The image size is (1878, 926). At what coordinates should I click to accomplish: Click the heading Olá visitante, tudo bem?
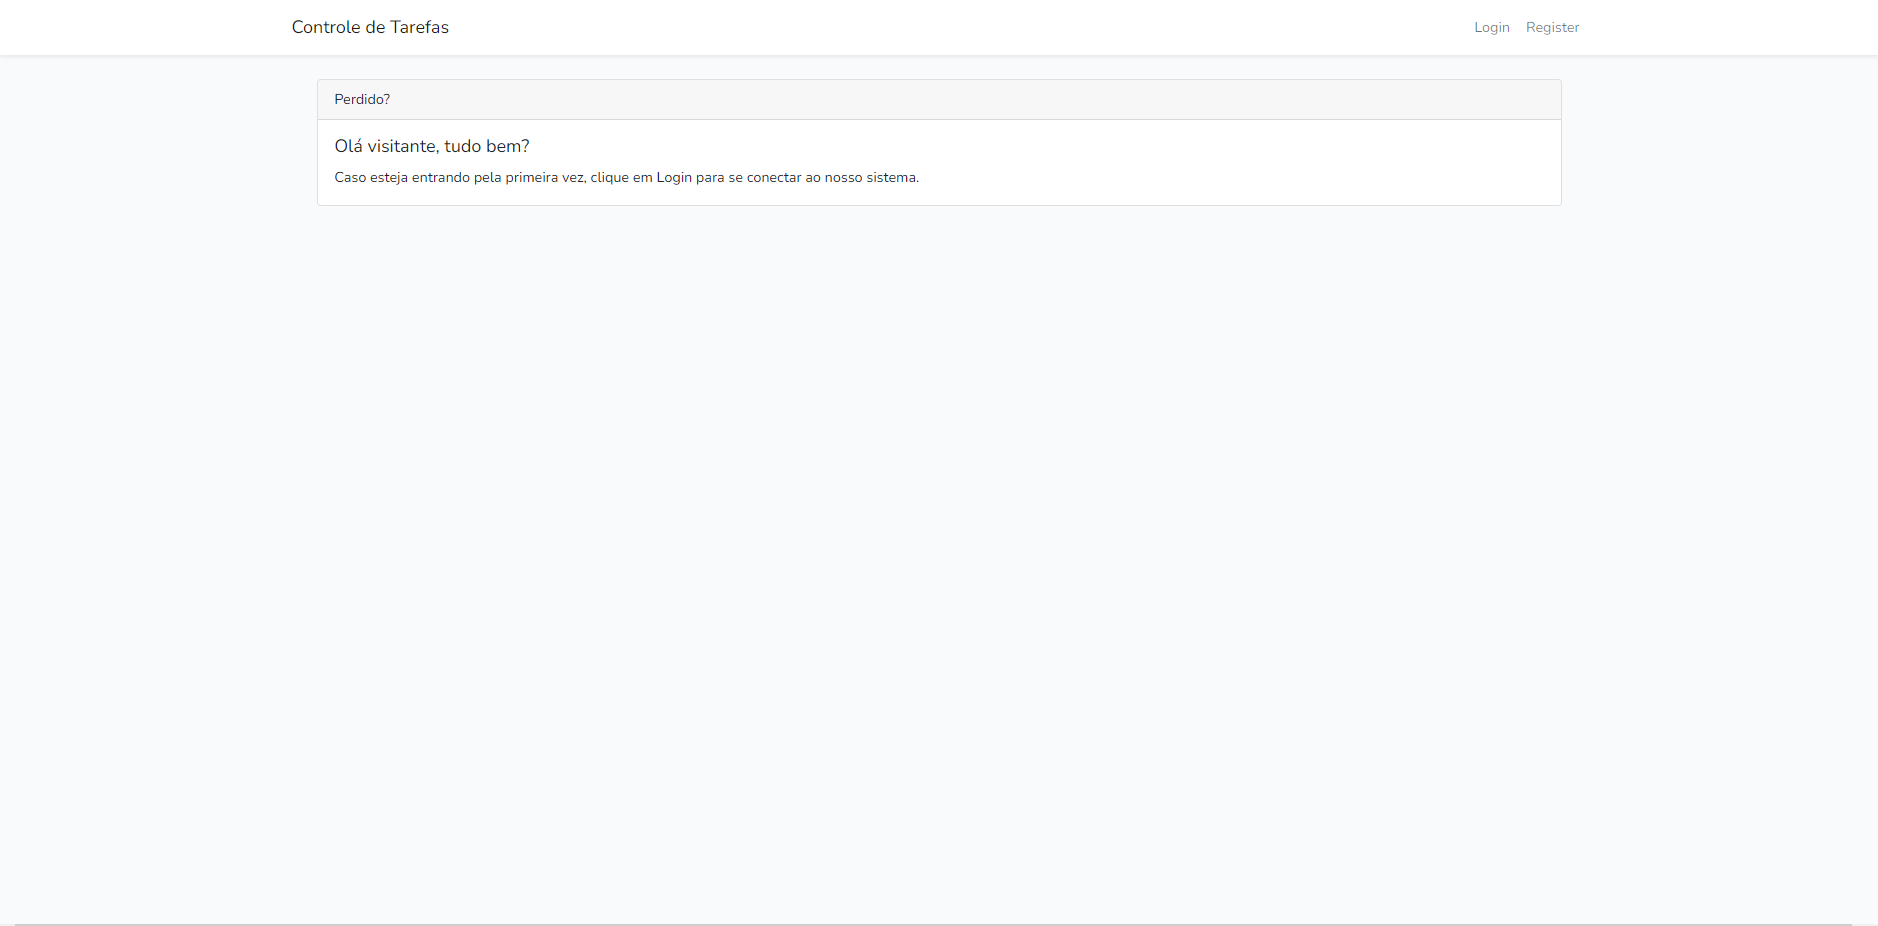pyautogui.click(x=432, y=146)
